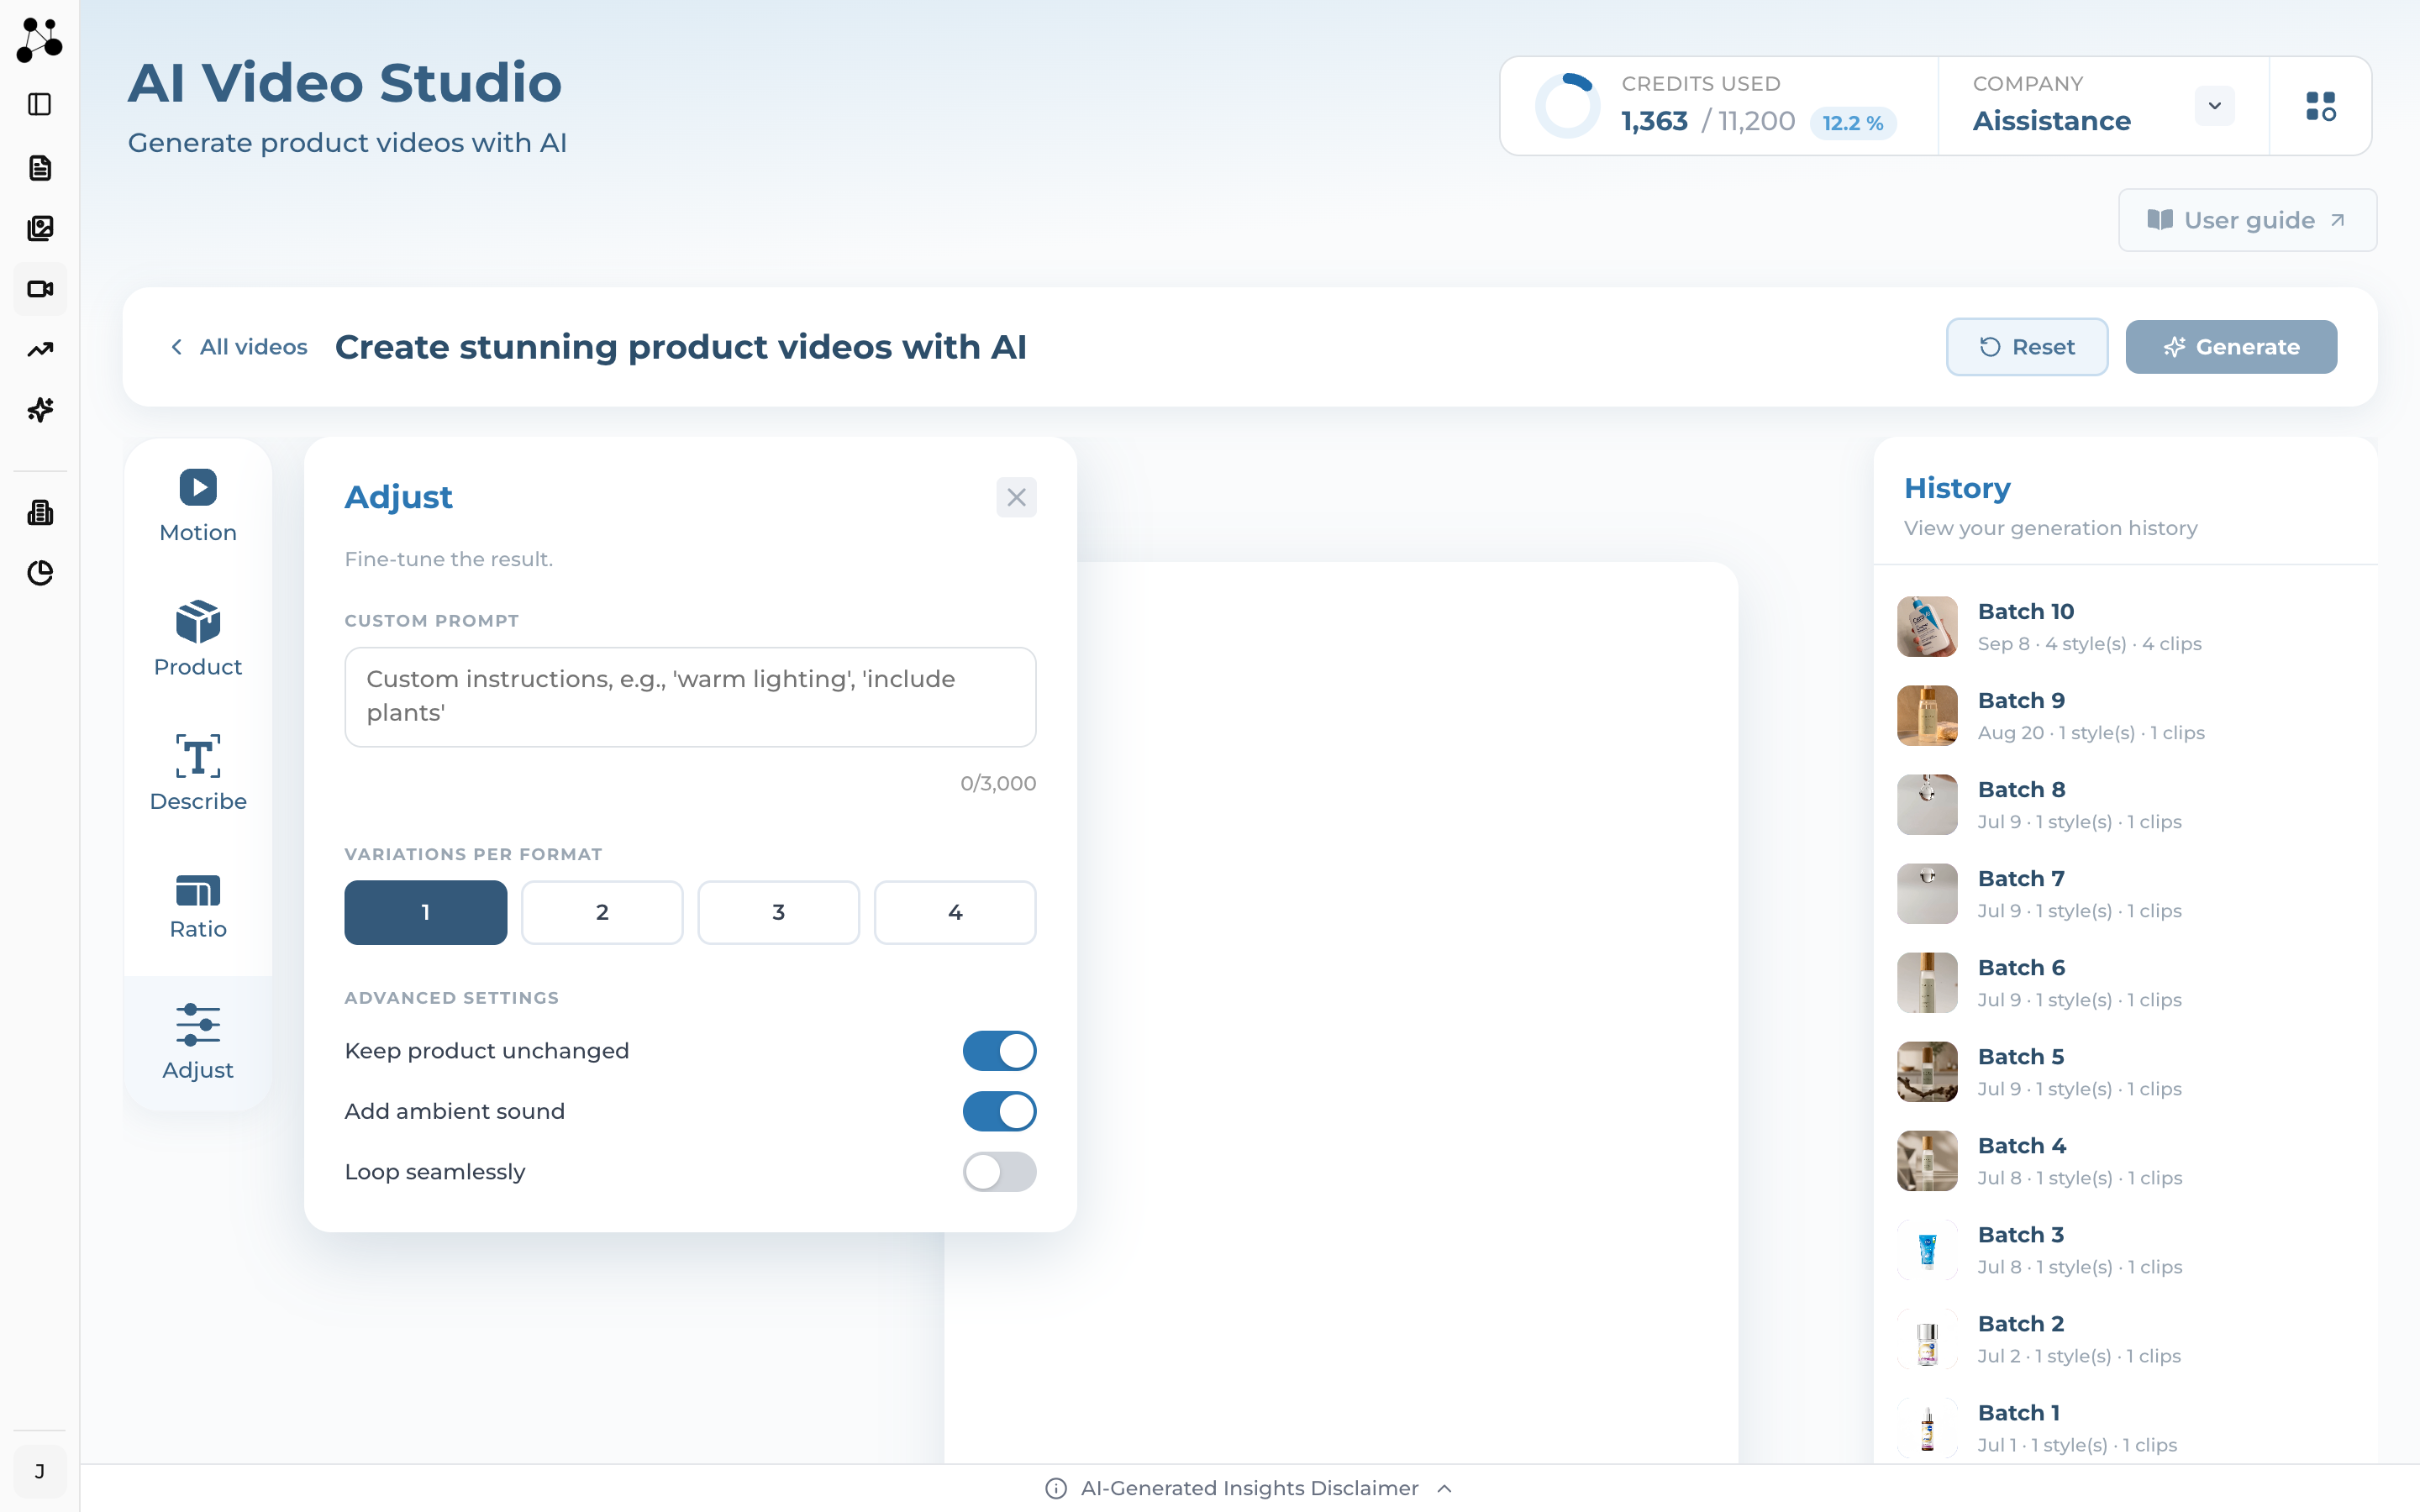Click the user avatar J
Image resolution: width=2420 pixels, height=1512 pixels.
click(x=40, y=1471)
